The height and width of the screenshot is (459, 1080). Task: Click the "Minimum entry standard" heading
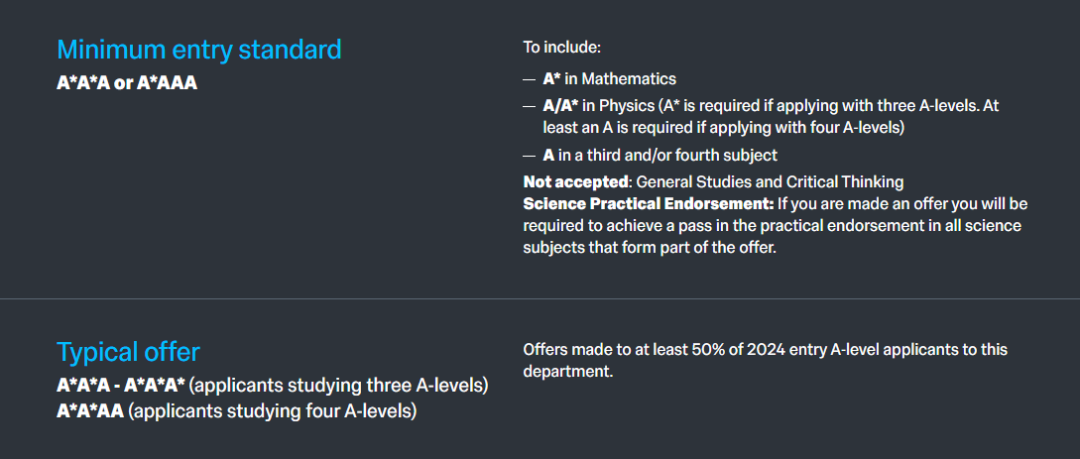[199, 49]
